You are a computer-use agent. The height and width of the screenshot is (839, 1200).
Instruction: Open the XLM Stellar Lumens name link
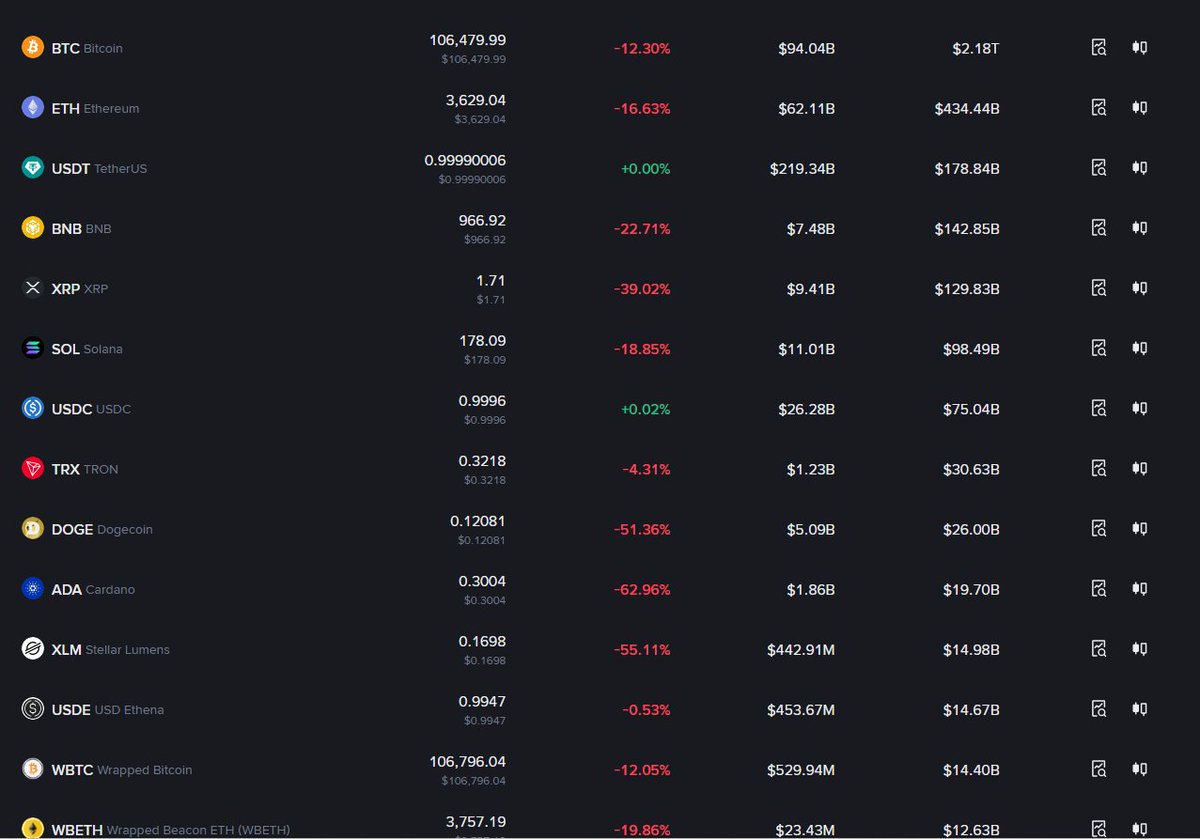111,649
